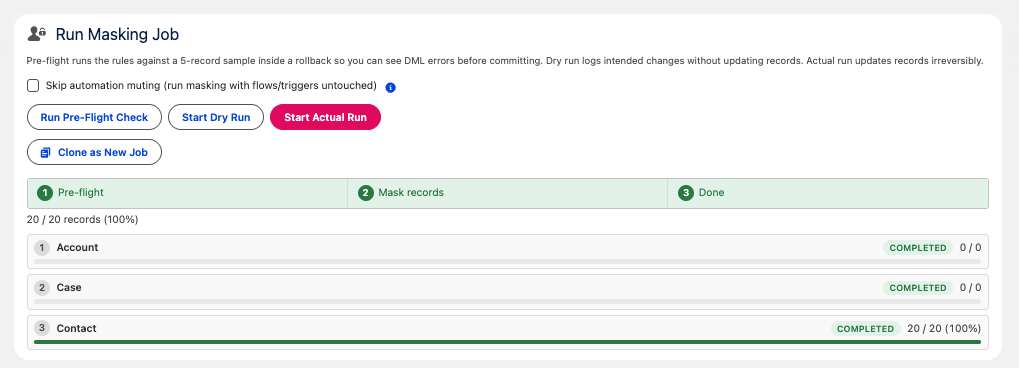
Task: Start the Actual Run
Action: (325, 118)
